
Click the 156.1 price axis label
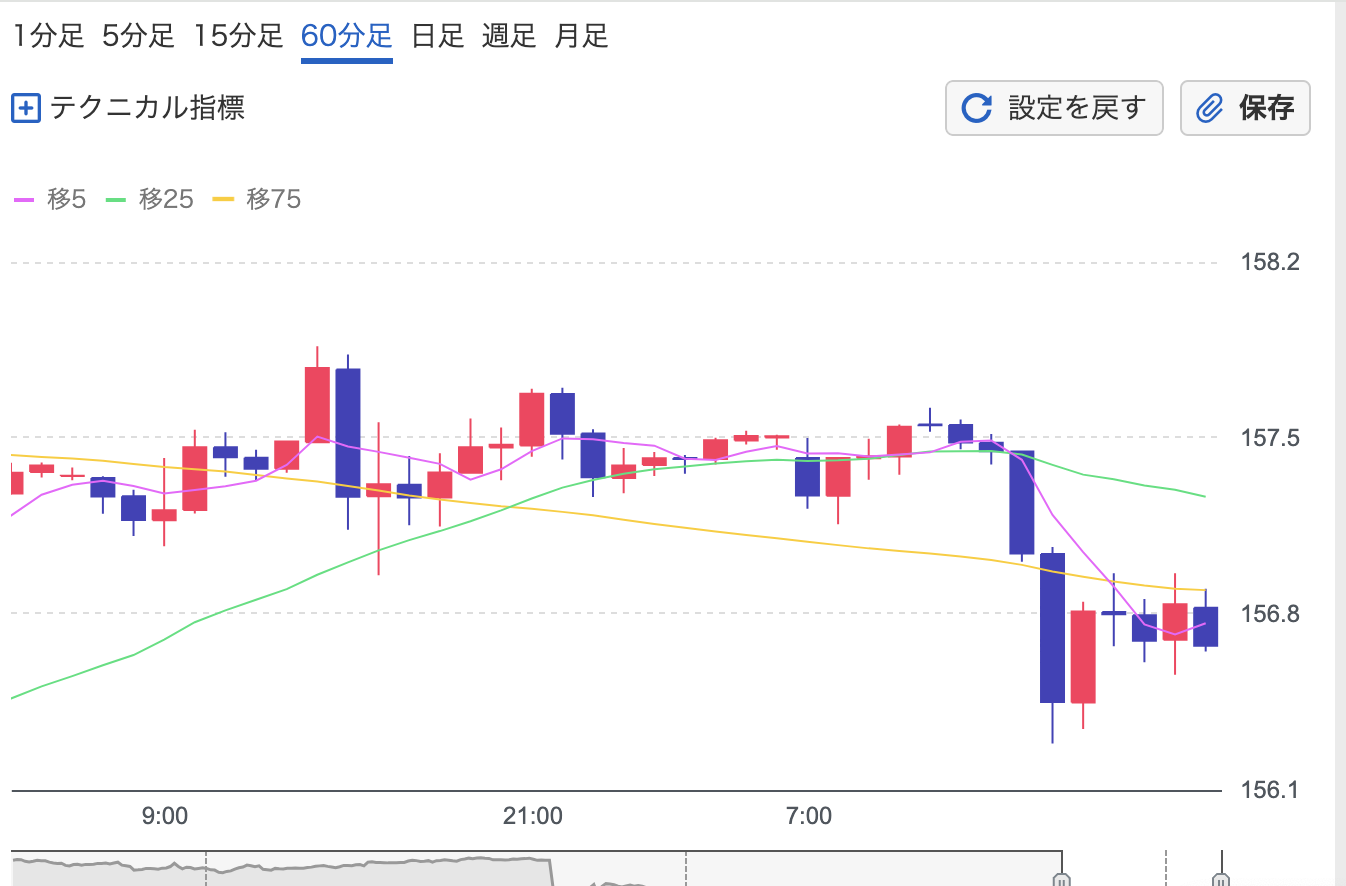pyautogui.click(x=1269, y=789)
